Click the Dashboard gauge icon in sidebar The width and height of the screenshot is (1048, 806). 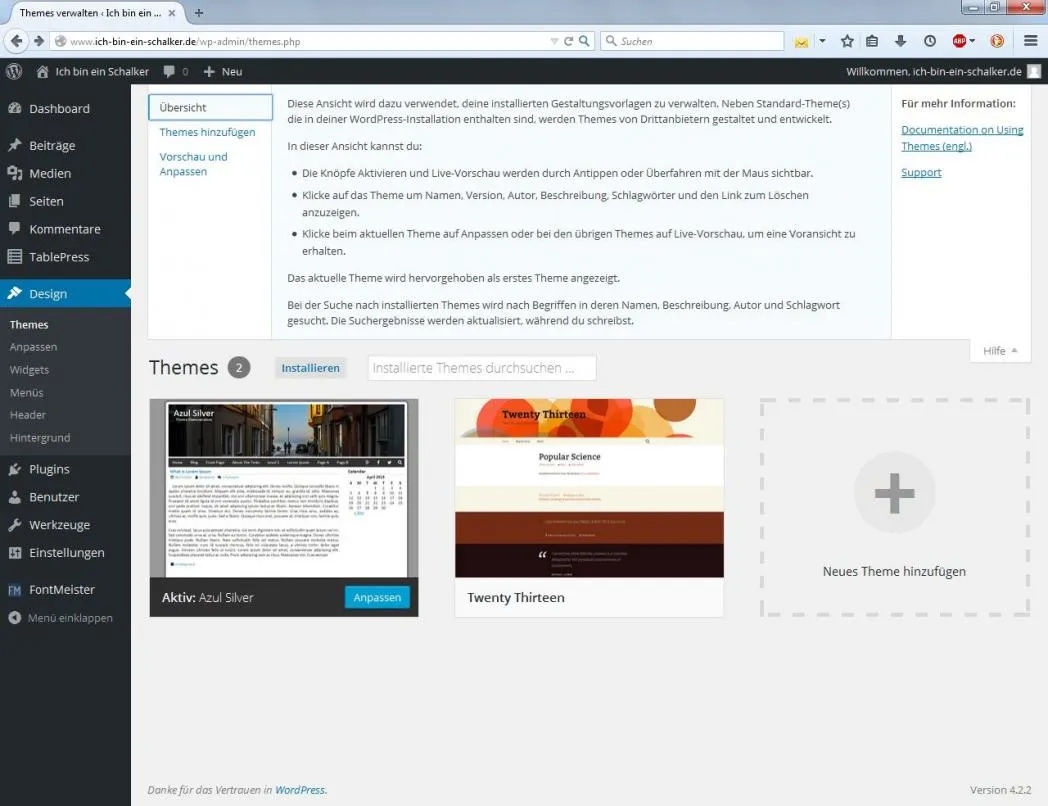click(15, 108)
